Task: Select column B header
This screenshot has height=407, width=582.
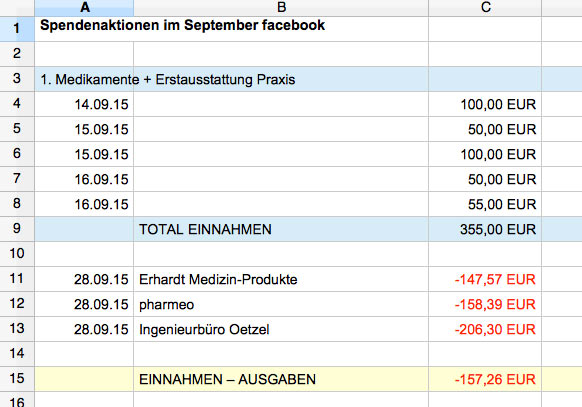Action: coord(281,8)
